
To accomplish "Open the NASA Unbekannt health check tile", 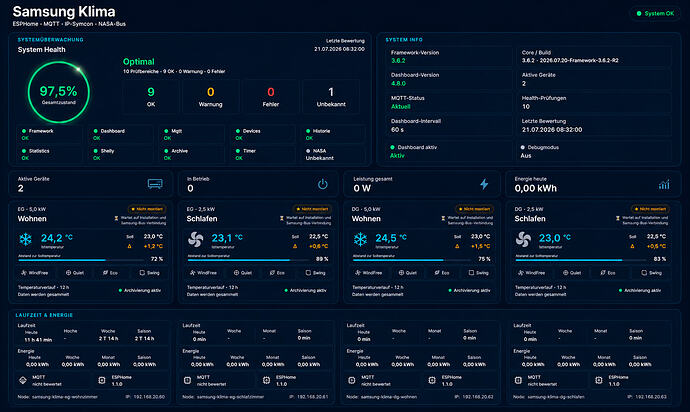I will (x=334, y=154).
